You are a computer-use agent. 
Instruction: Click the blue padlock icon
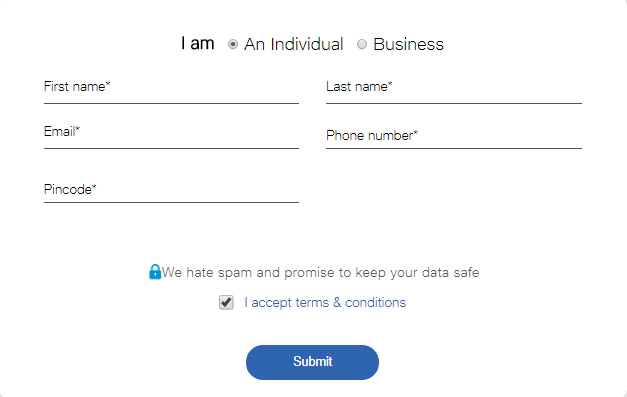[155, 272]
